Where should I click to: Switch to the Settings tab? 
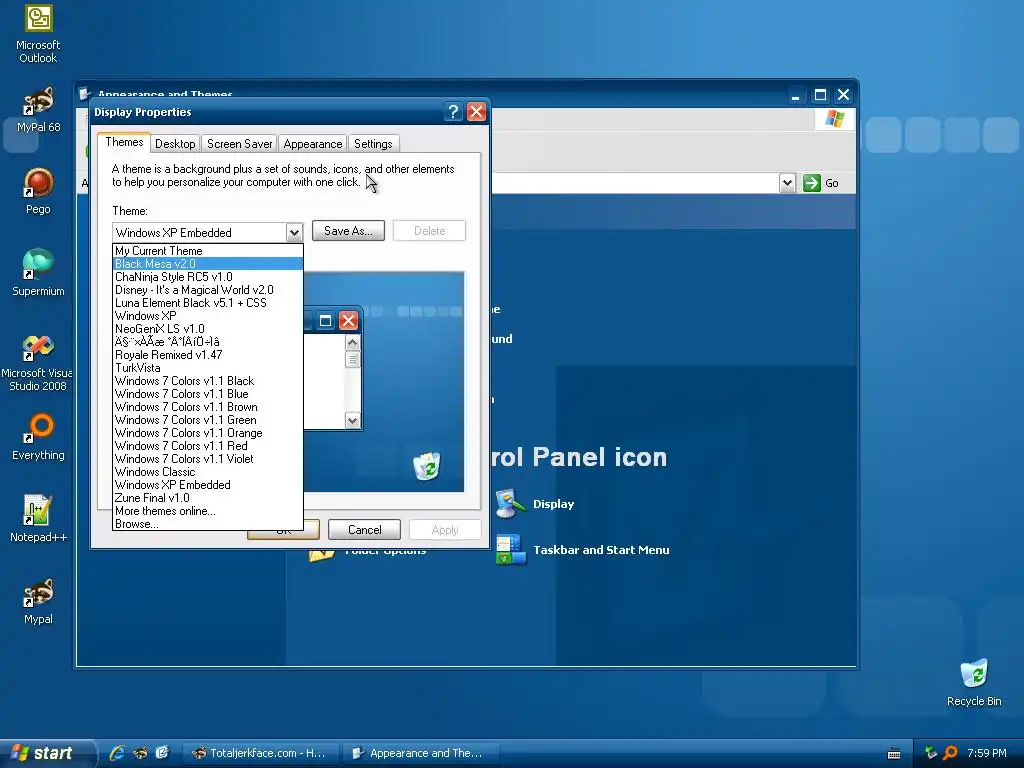click(x=373, y=144)
